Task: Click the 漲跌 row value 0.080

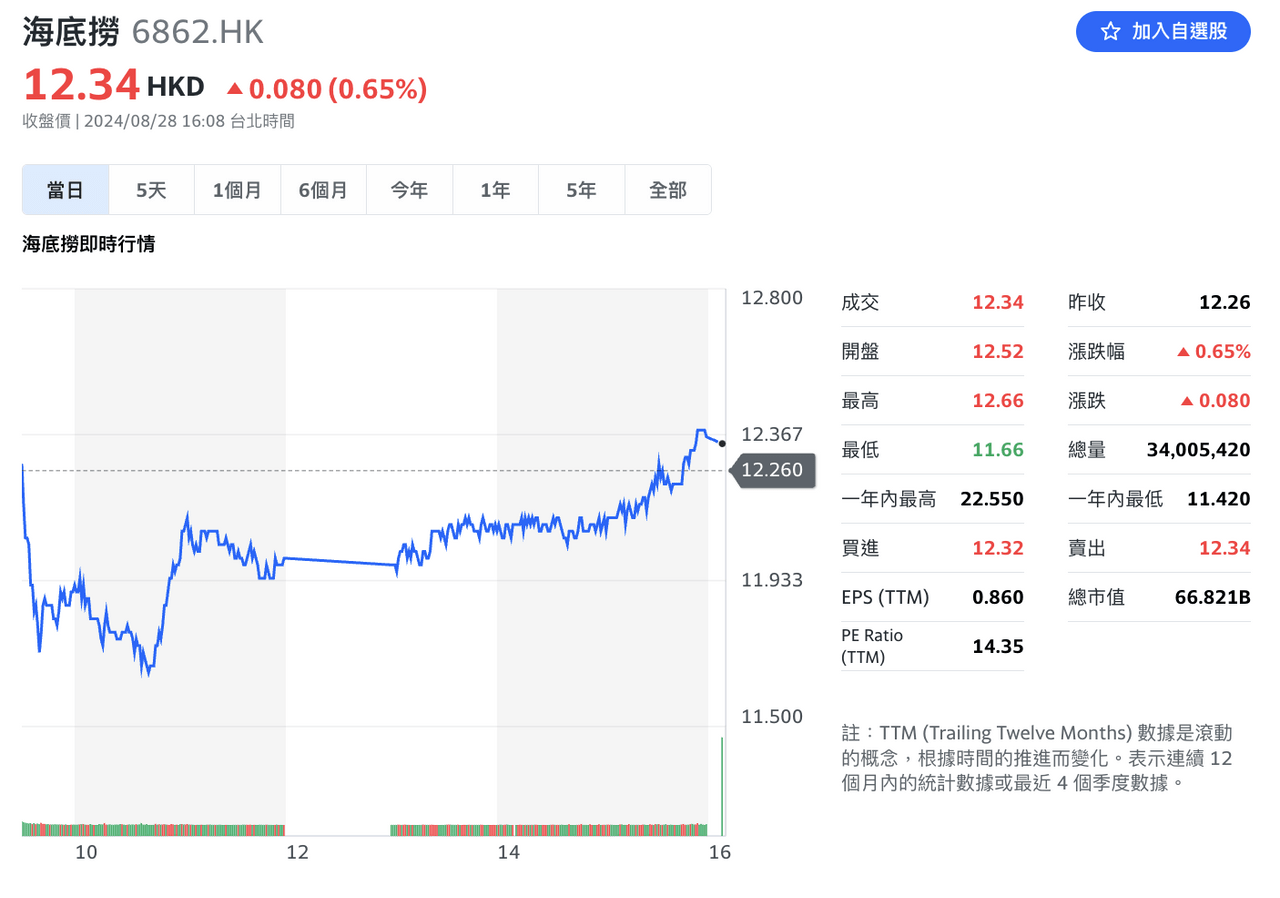Action: [x=1225, y=400]
